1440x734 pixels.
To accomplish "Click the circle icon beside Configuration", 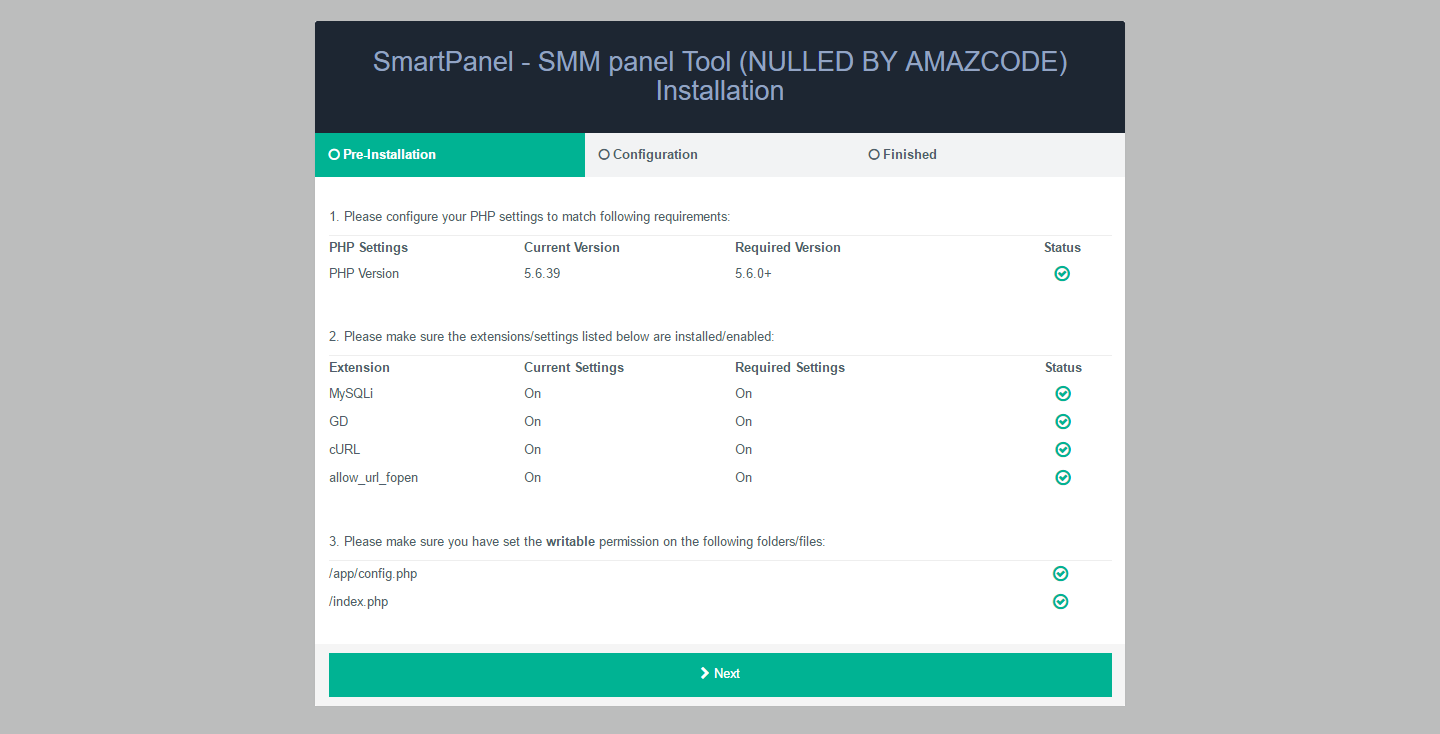I will (x=604, y=155).
